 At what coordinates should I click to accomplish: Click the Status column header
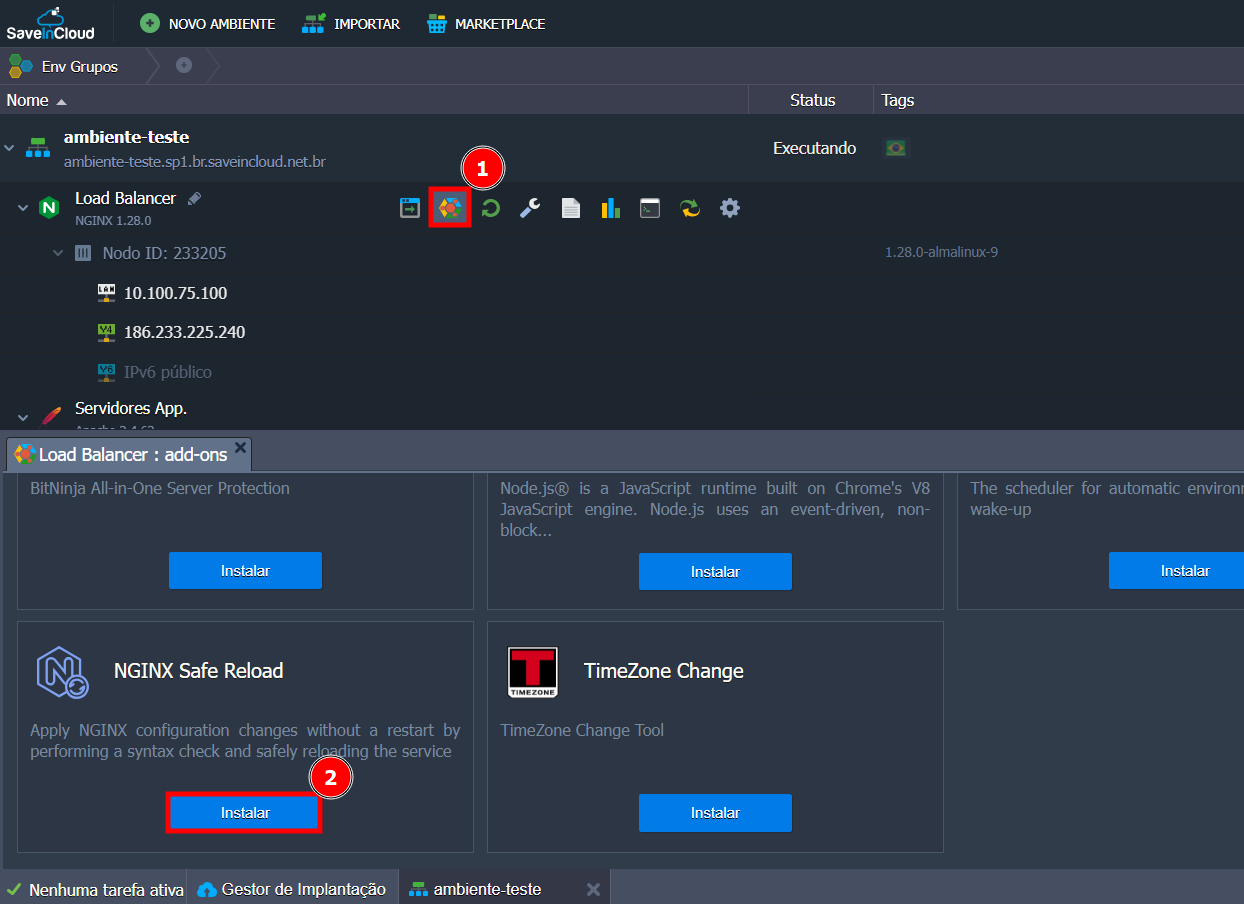coord(812,100)
